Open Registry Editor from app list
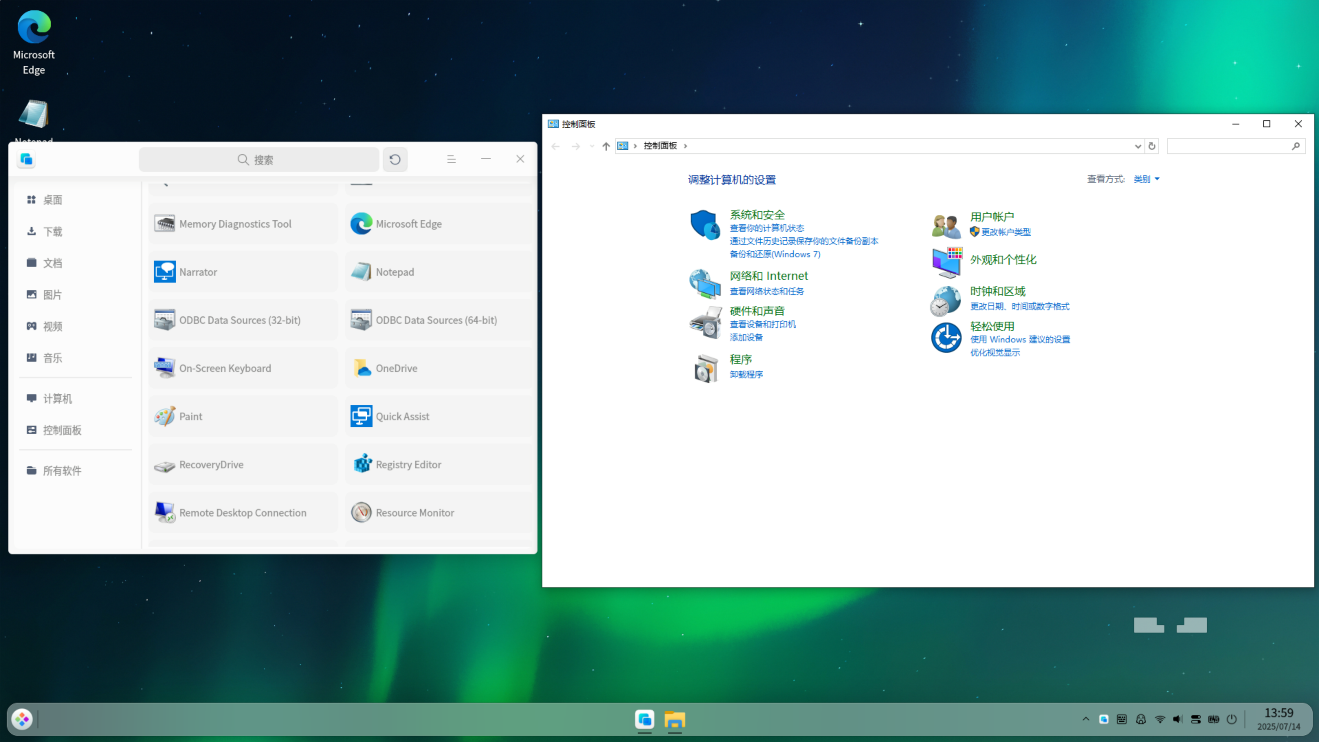 408,465
